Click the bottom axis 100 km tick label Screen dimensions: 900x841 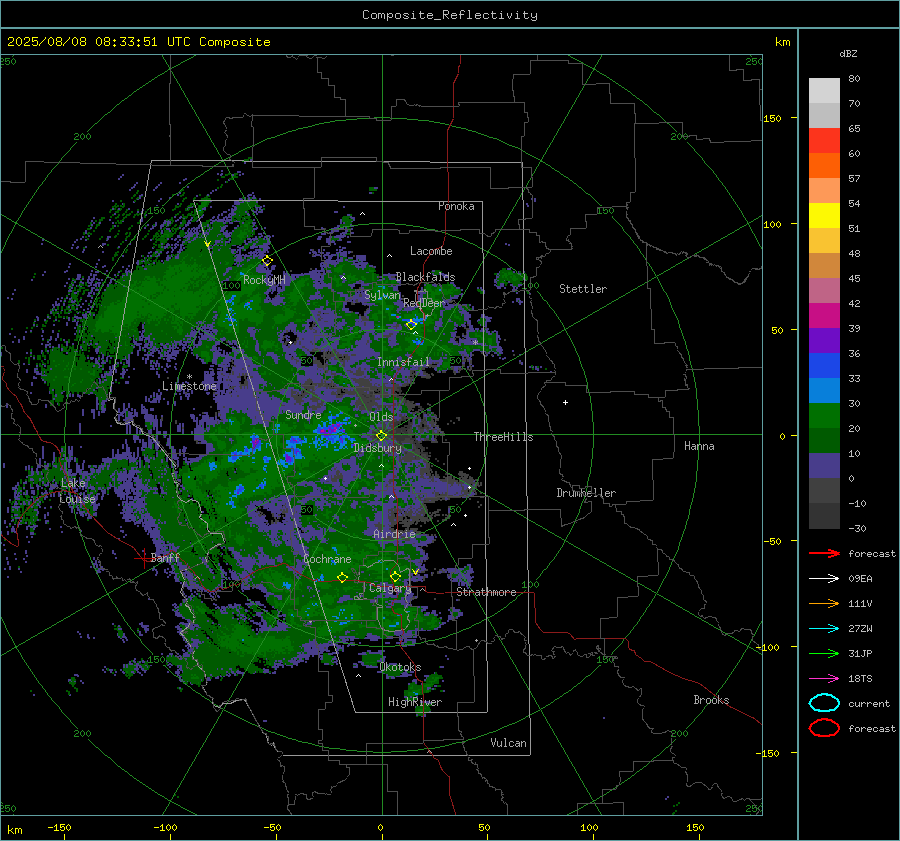click(x=589, y=827)
